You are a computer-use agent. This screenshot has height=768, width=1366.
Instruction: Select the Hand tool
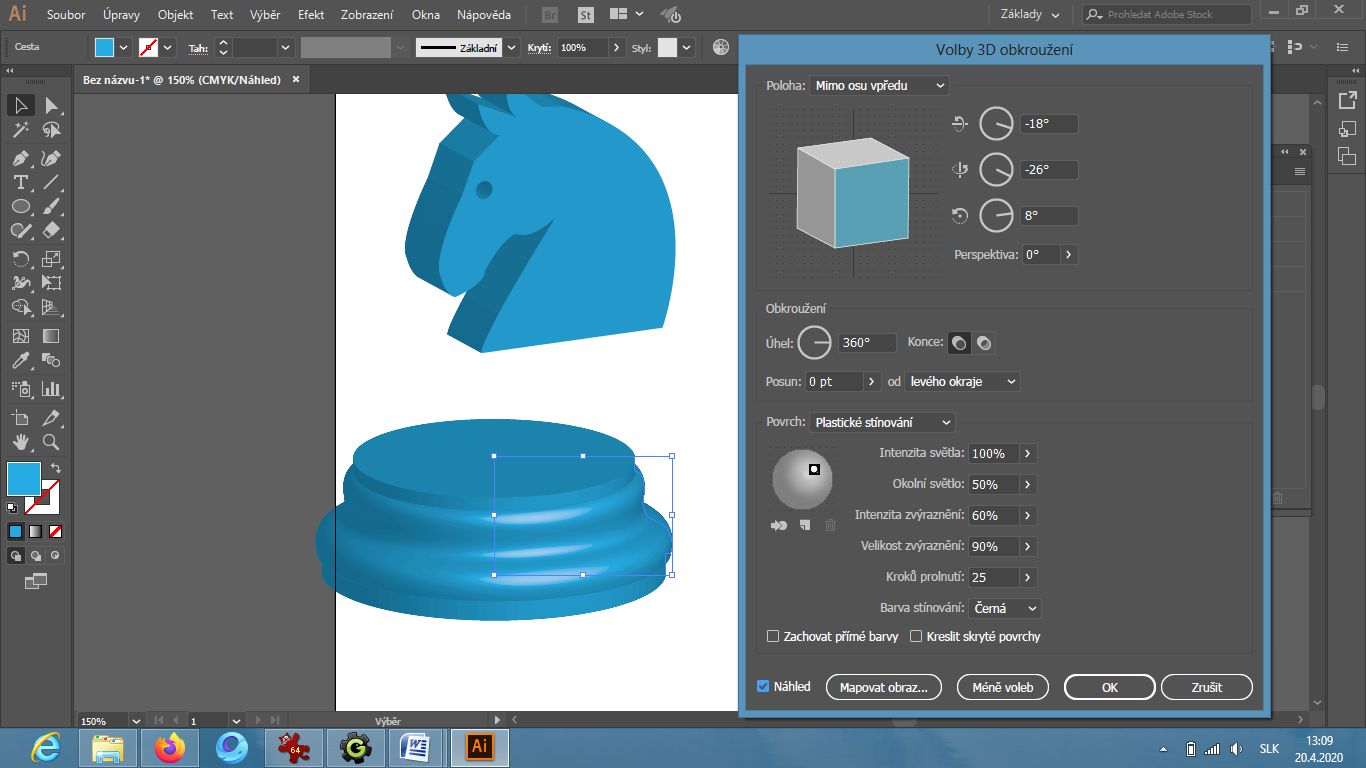(20, 441)
